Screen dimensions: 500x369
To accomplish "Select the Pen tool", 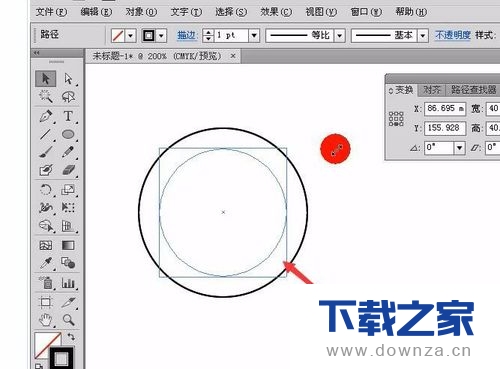I will pos(46,116).
